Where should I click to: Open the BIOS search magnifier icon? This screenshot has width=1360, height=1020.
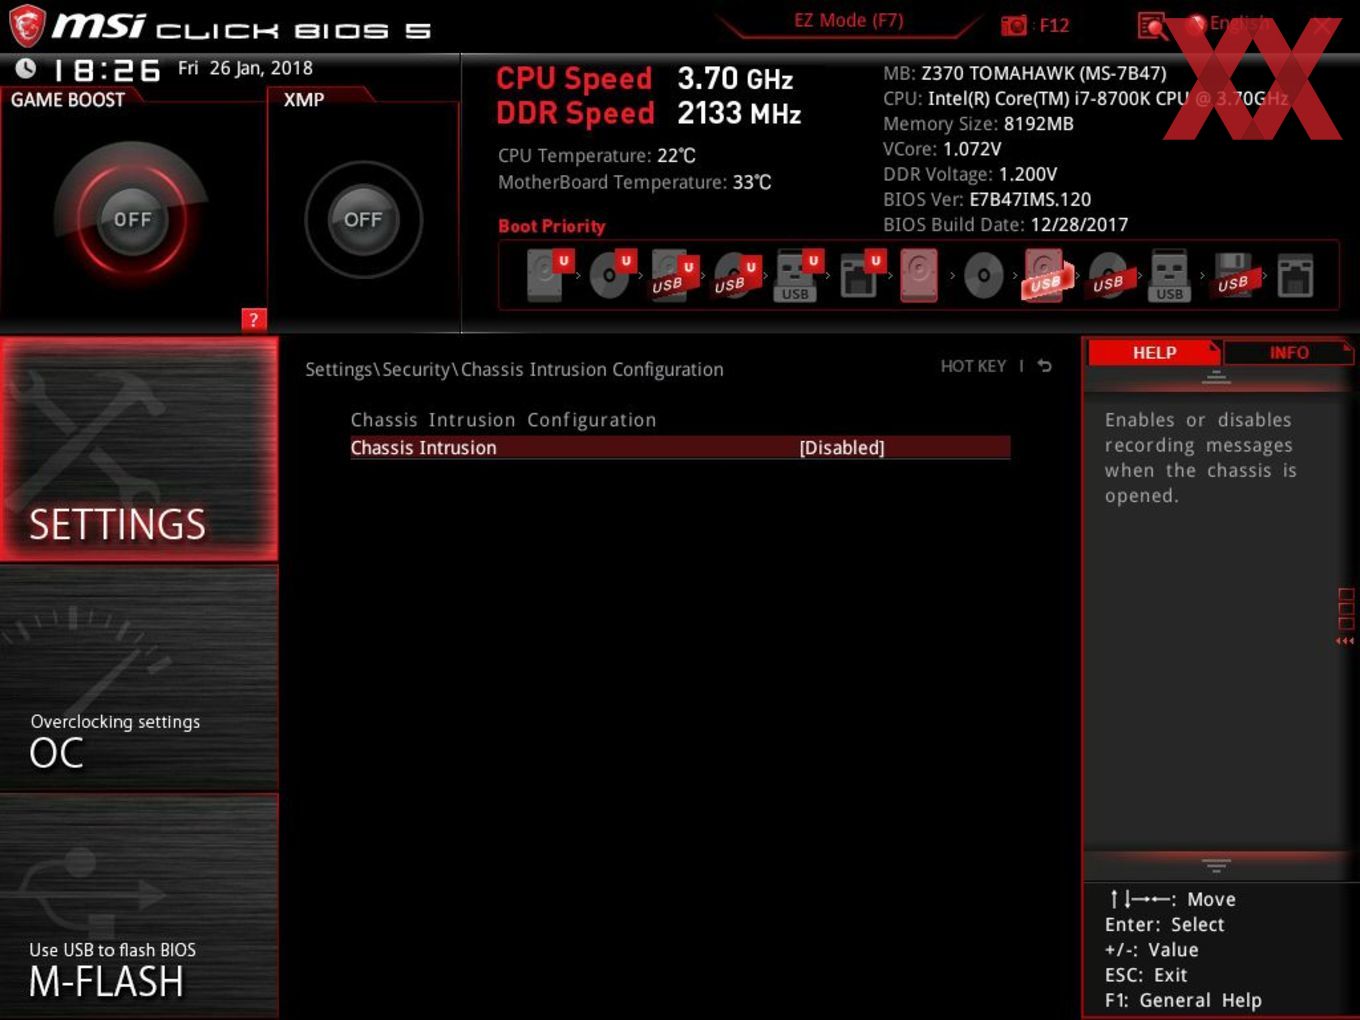[x=1152, y=26]
